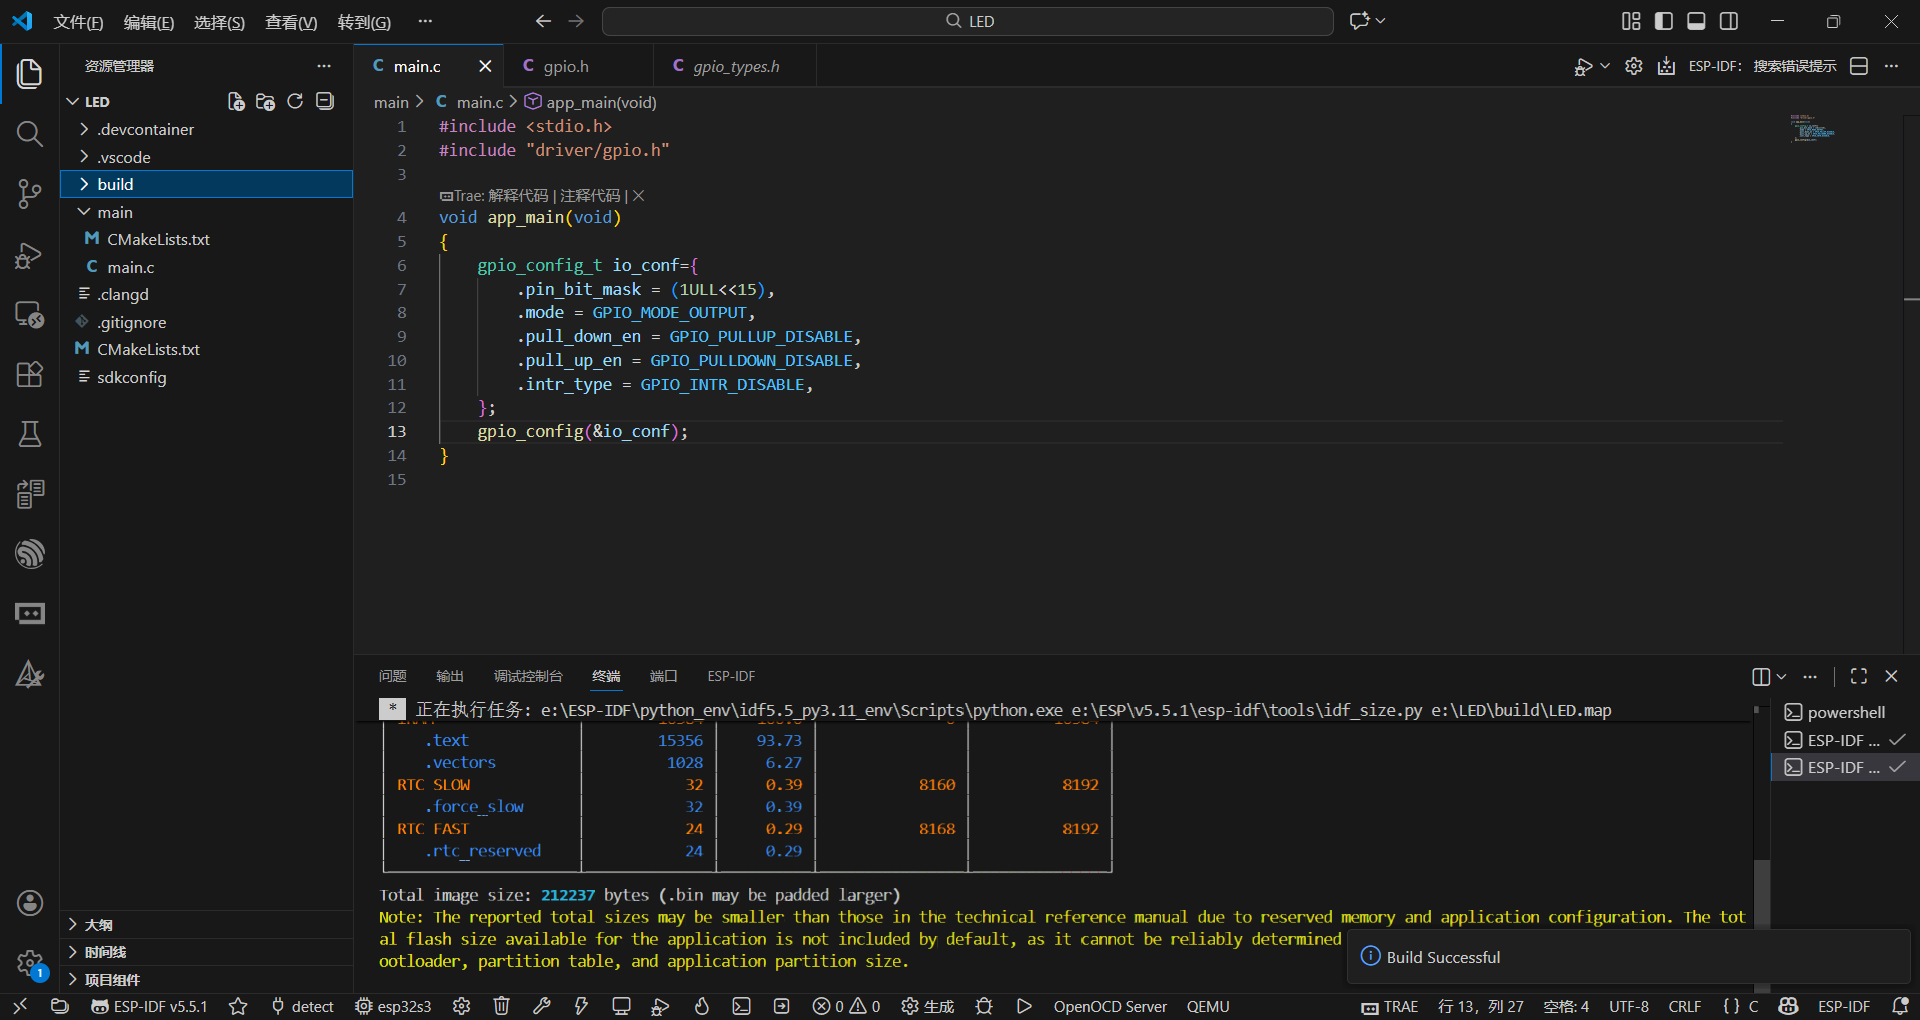
Task: Create a new folder in LED explorer
Action: (x=265, y=101)
